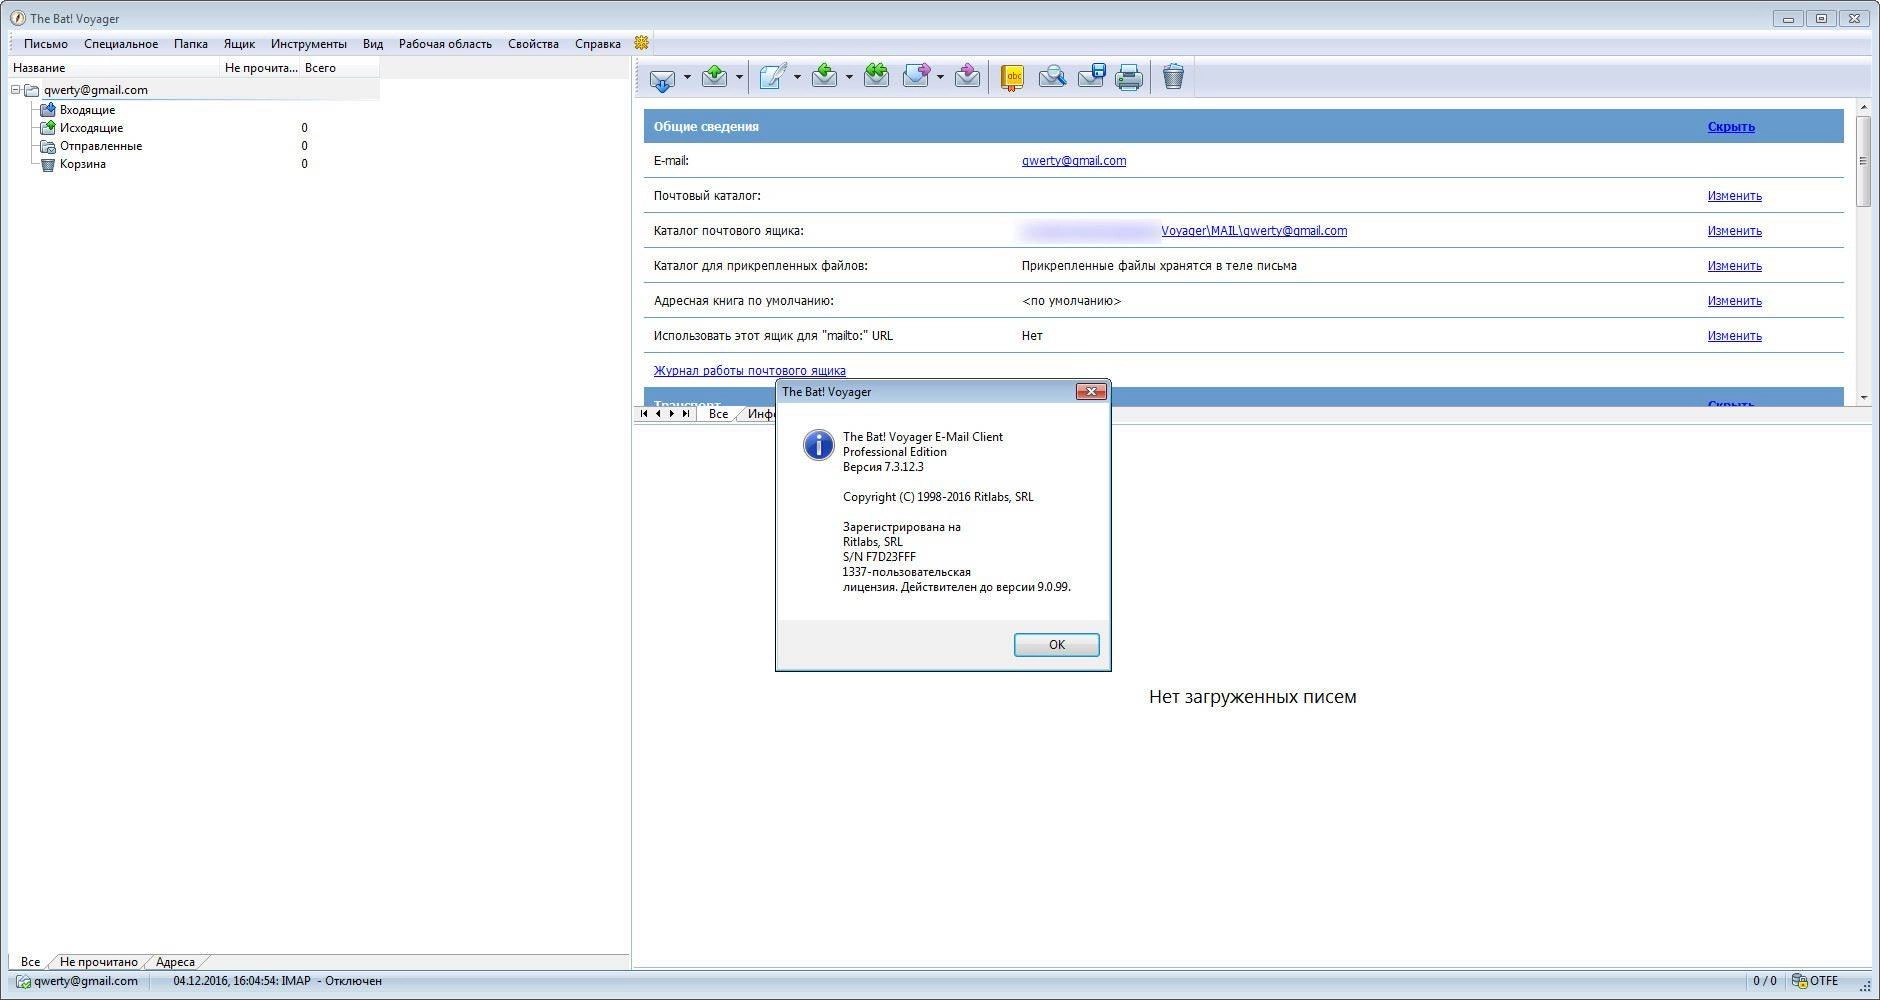The width and height of the screenshot is (1880, 1000).
Task: Open dropdown arrow next to Forward
Action: 940,77
